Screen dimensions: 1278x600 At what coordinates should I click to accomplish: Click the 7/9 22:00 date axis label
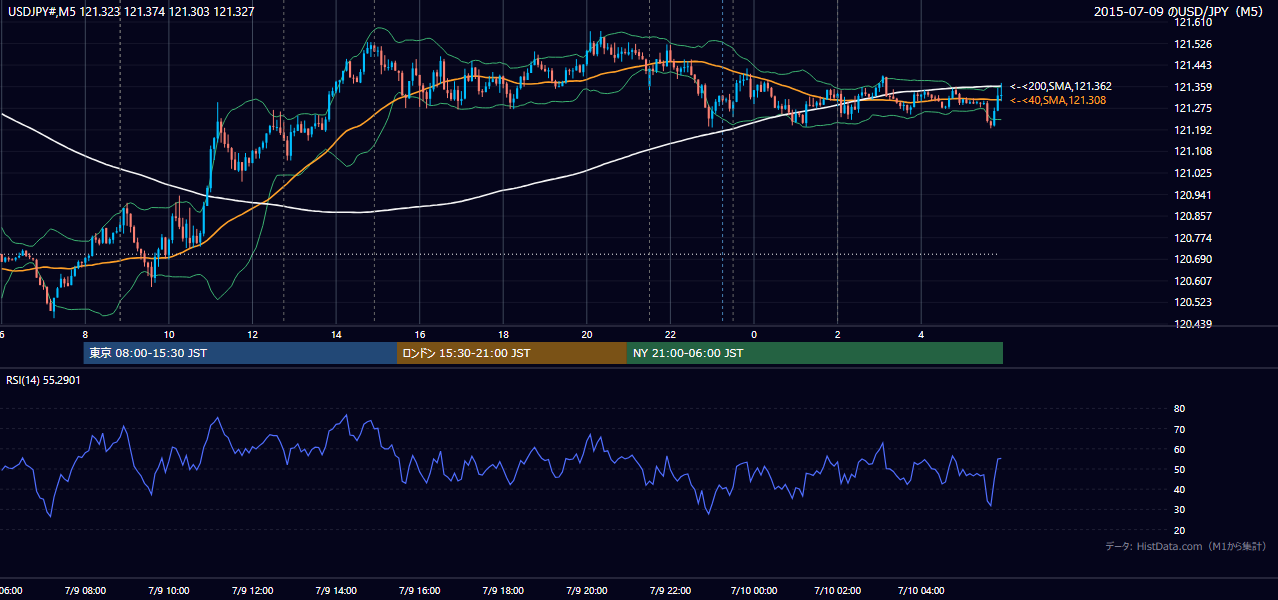coord(671,591)
